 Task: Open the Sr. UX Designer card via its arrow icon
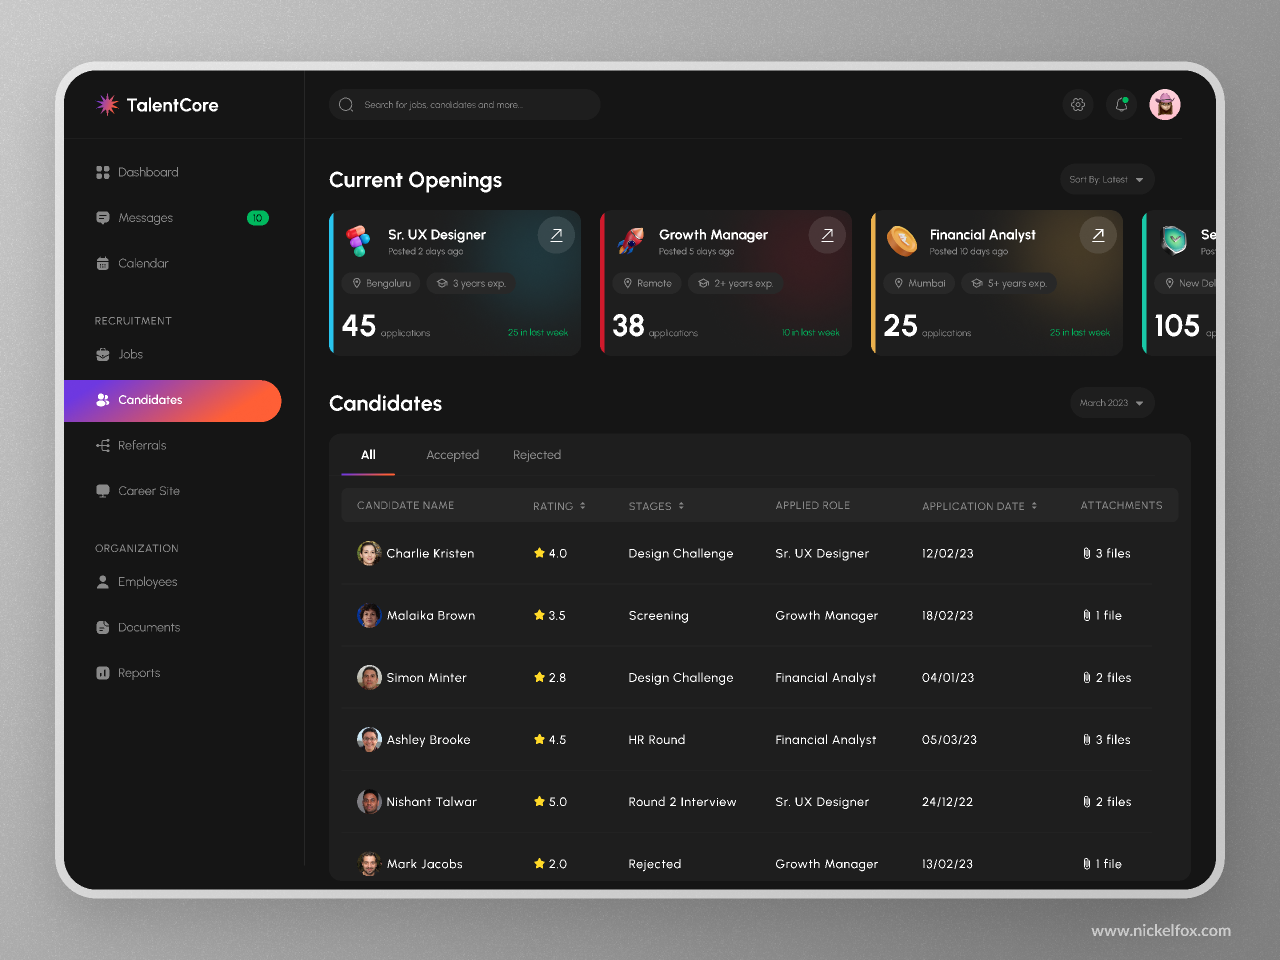[556, 235]
